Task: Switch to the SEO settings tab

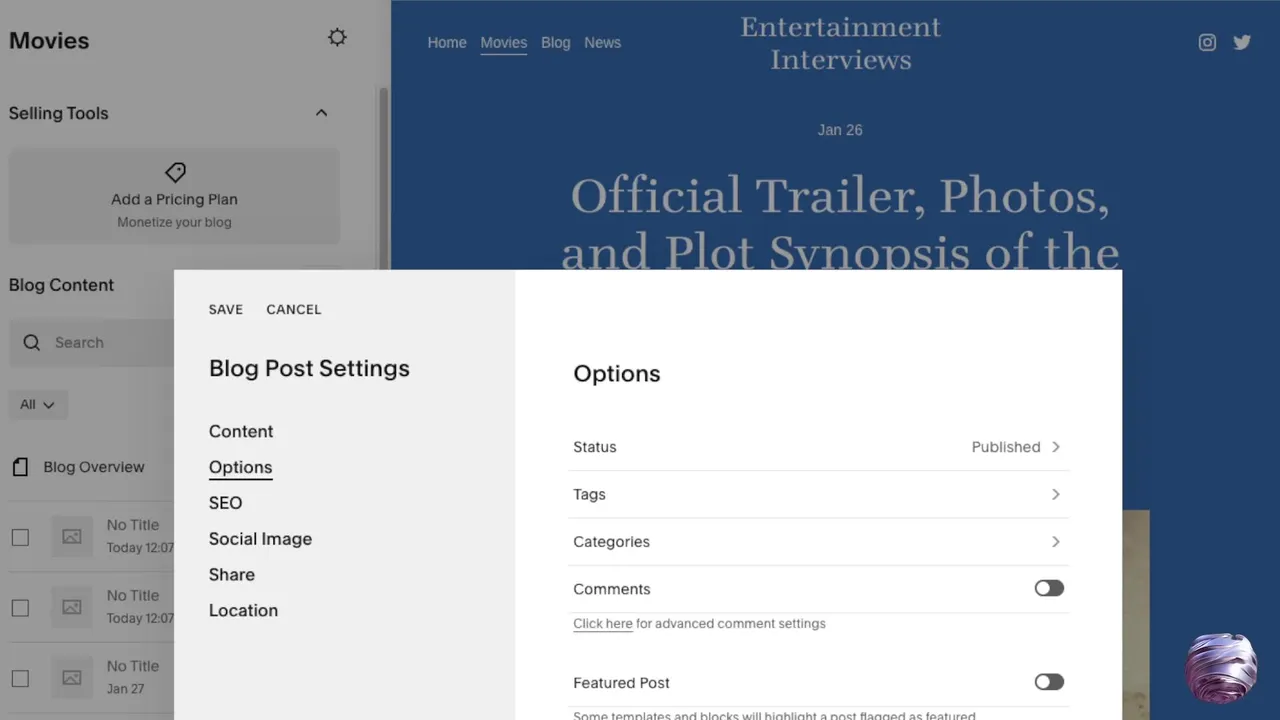Action: 225,503
